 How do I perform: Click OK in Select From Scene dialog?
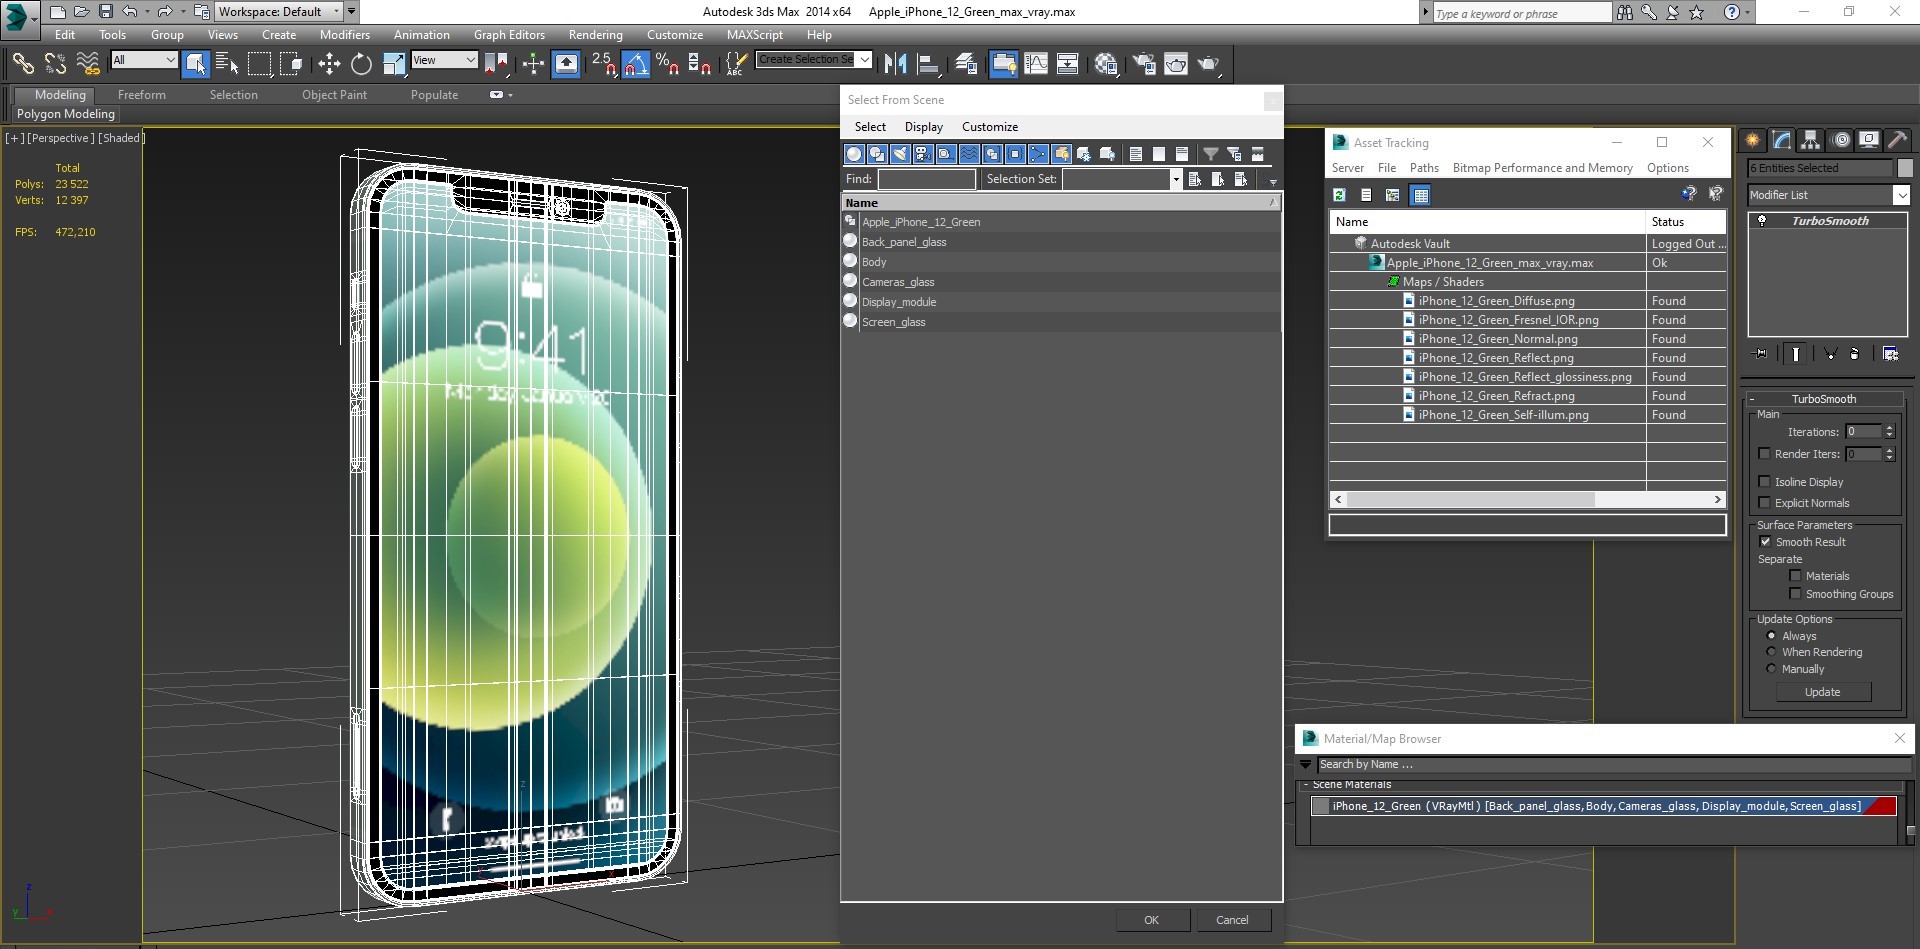[x=1151, y=920]
